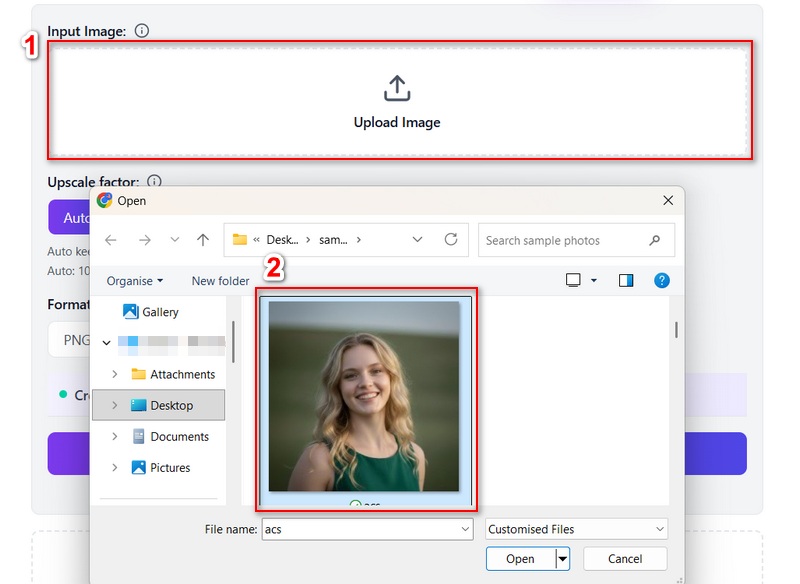This screenshot has height=584, width=800.
Task: Cancel the Open dialog
Action: pos(625,559)
